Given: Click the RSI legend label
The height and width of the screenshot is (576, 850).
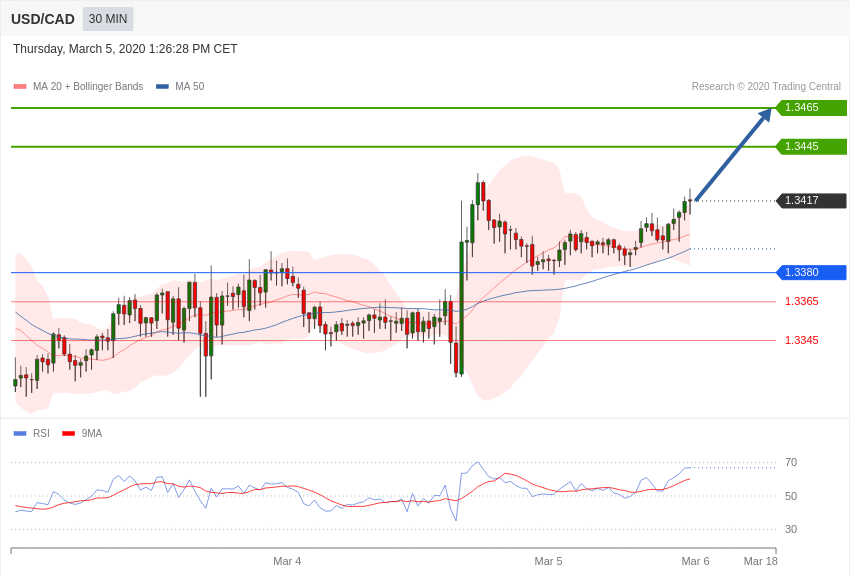Looking at the screenshot, I should point(41,433).
